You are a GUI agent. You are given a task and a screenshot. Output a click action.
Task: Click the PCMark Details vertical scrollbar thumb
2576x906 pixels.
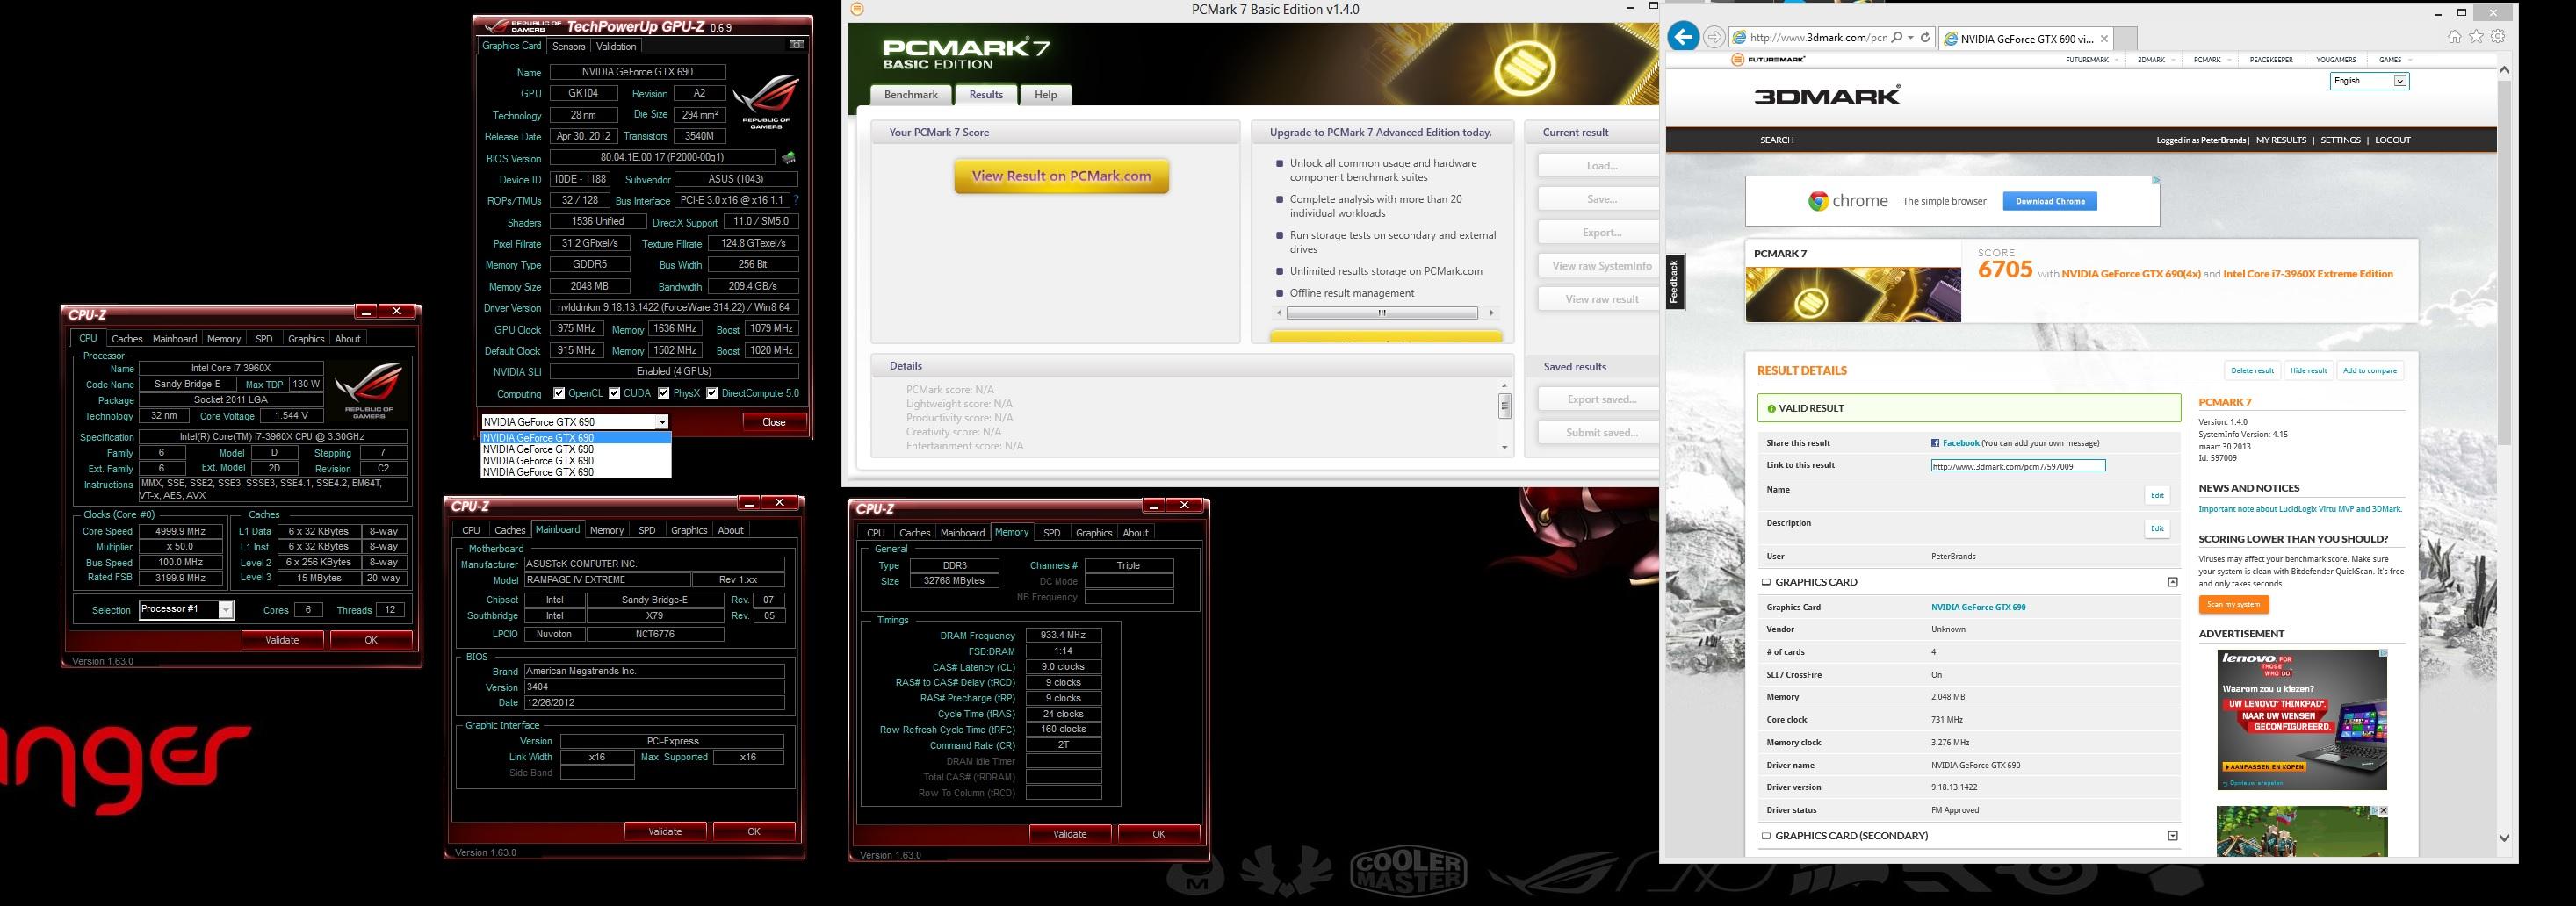point(1504,405)
